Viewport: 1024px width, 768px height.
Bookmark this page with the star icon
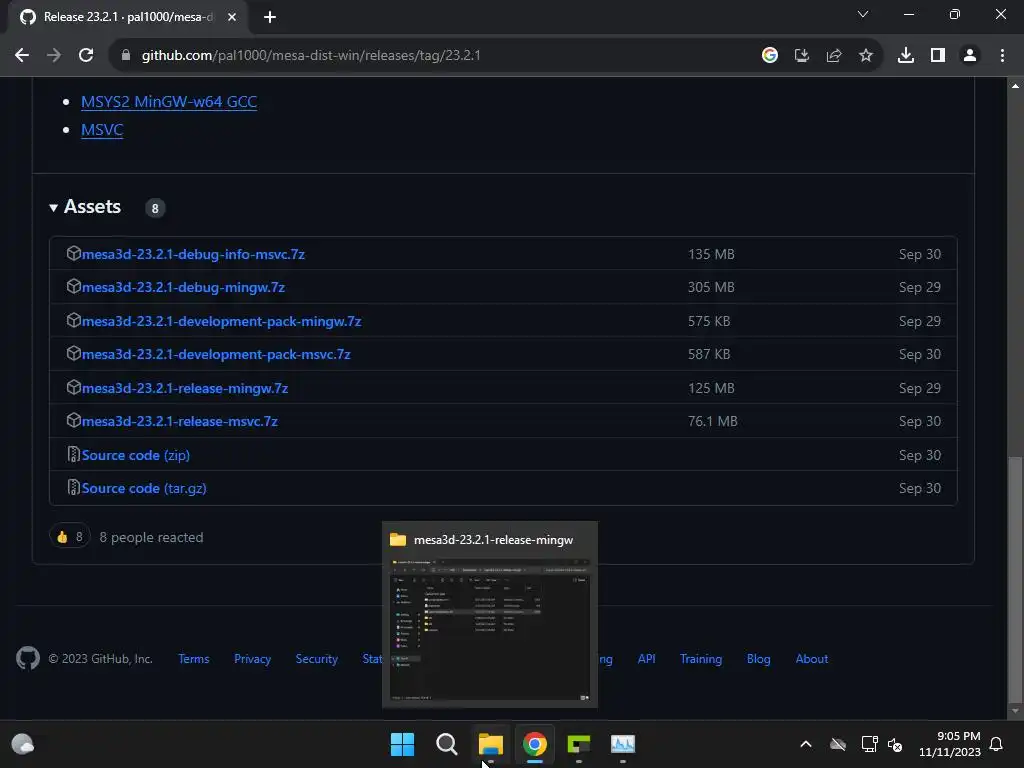(866, 56)
